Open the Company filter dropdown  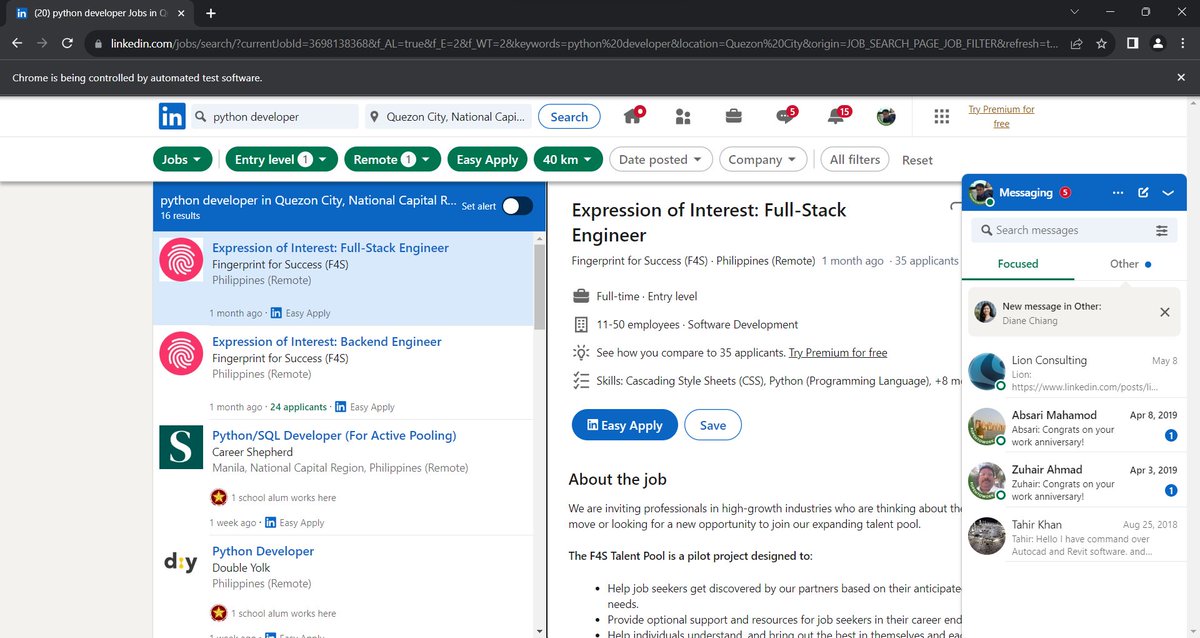[x=762, y=159]
